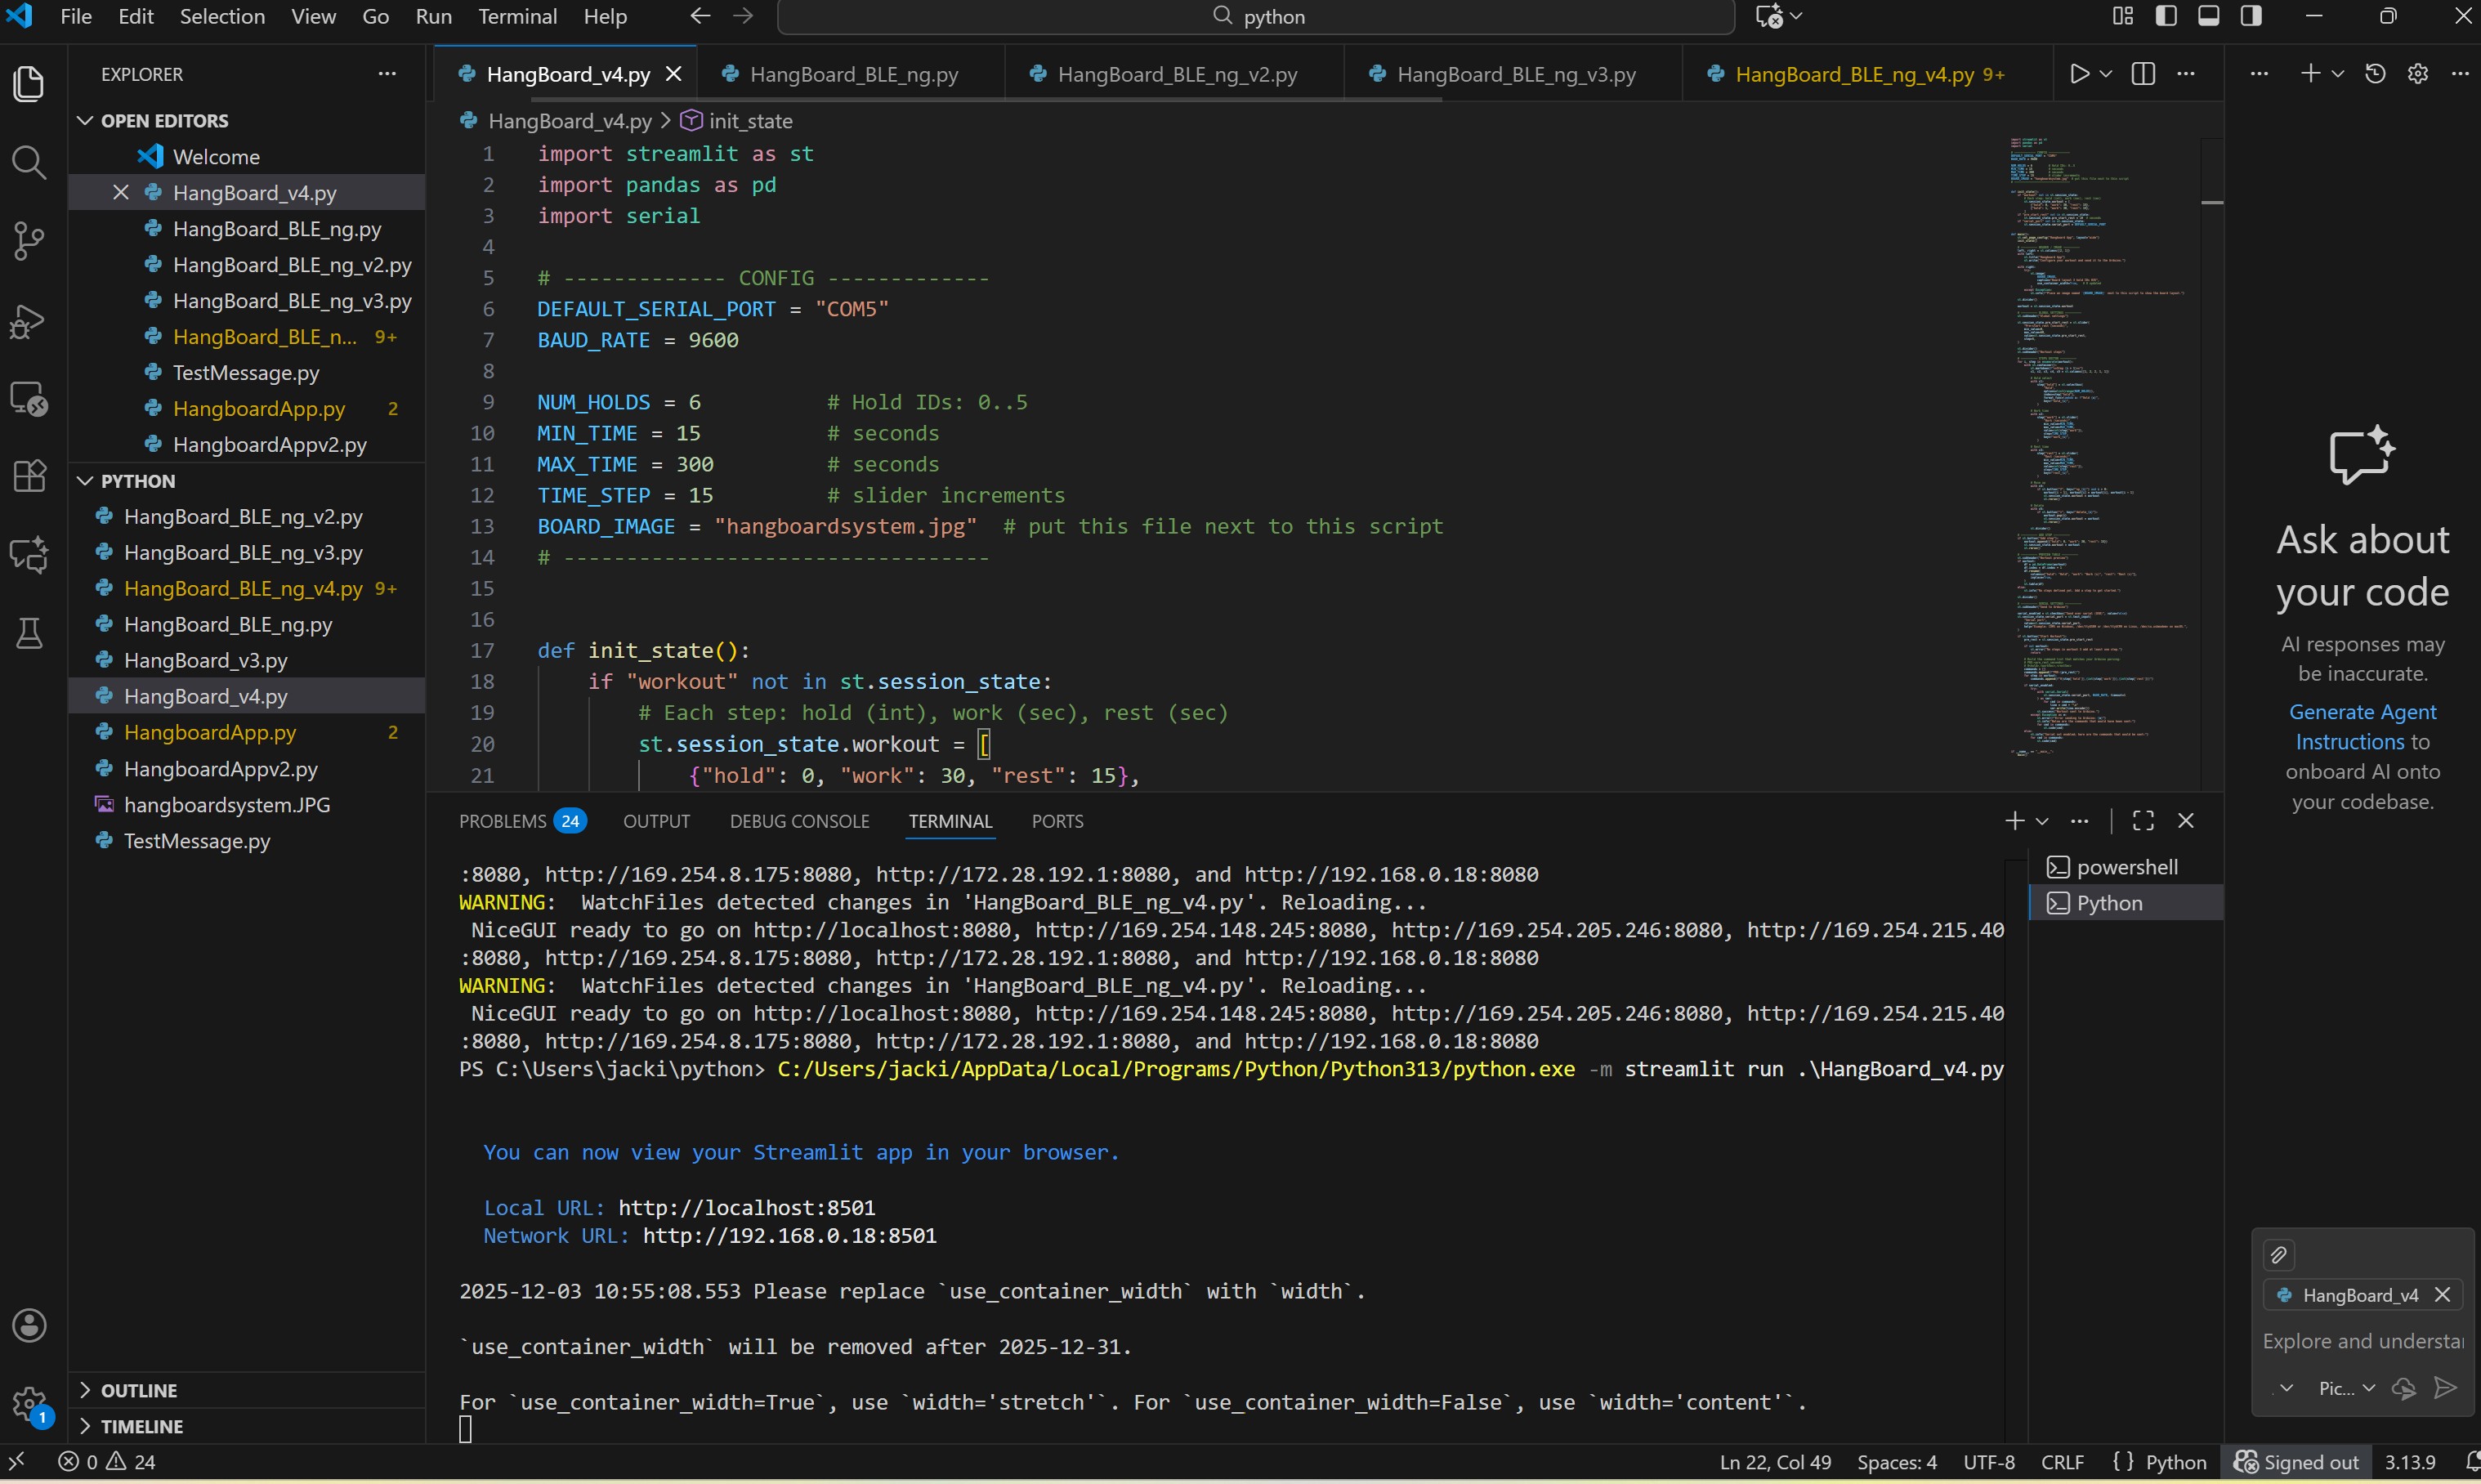Switch to the PROBLEMS tab

click(503, 821)
